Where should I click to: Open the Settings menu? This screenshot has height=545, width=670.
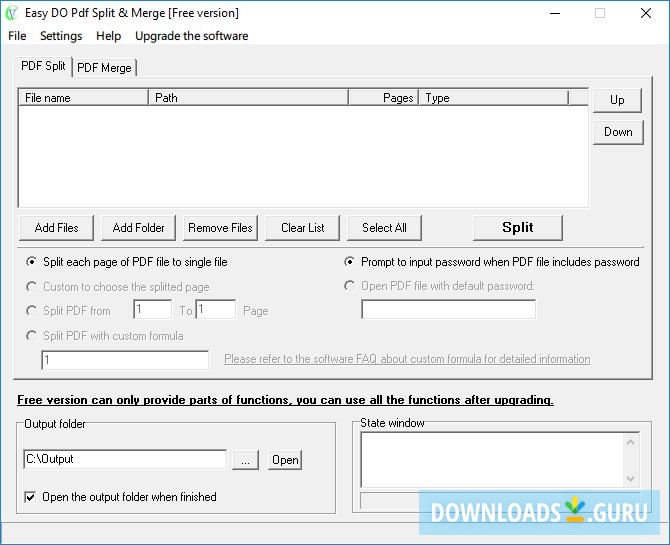[61, 36]
